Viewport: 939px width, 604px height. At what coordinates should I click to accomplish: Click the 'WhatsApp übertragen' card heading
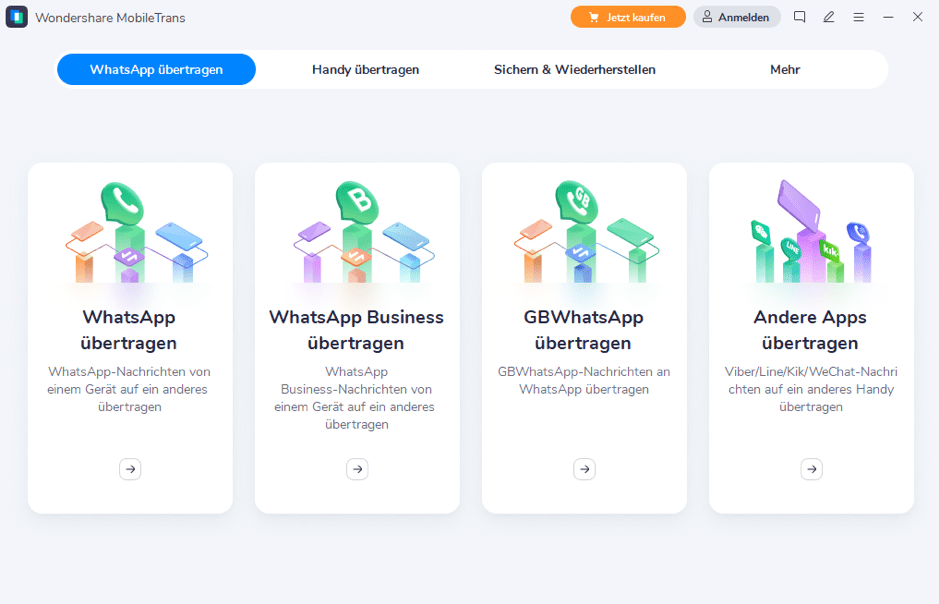click(x=129, y=330)
